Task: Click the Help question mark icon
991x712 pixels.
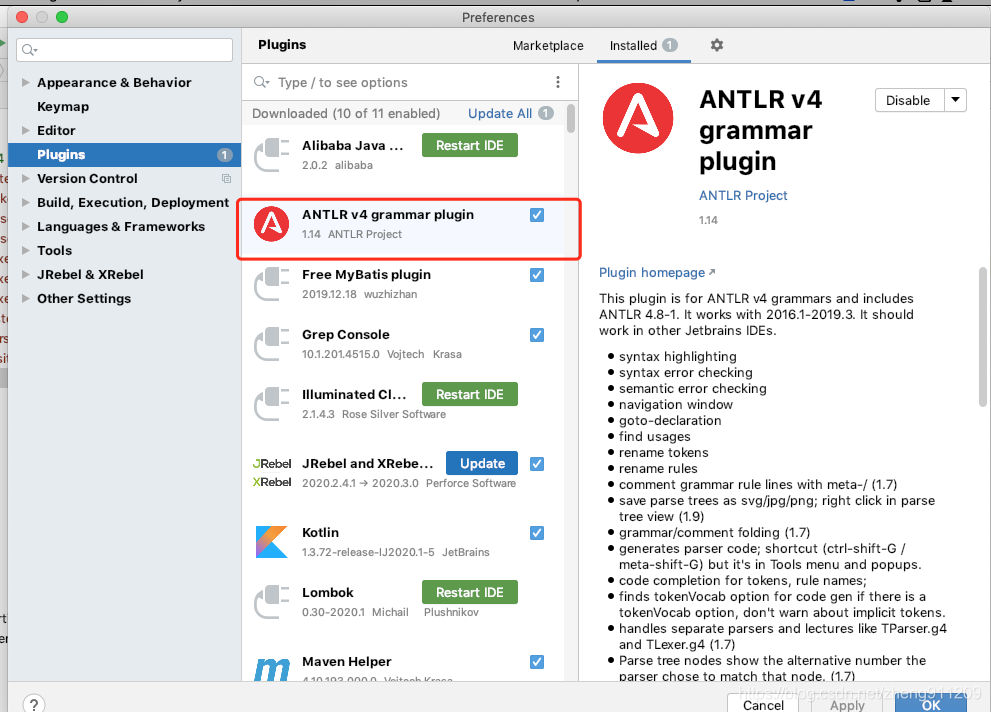Action: 33,703
